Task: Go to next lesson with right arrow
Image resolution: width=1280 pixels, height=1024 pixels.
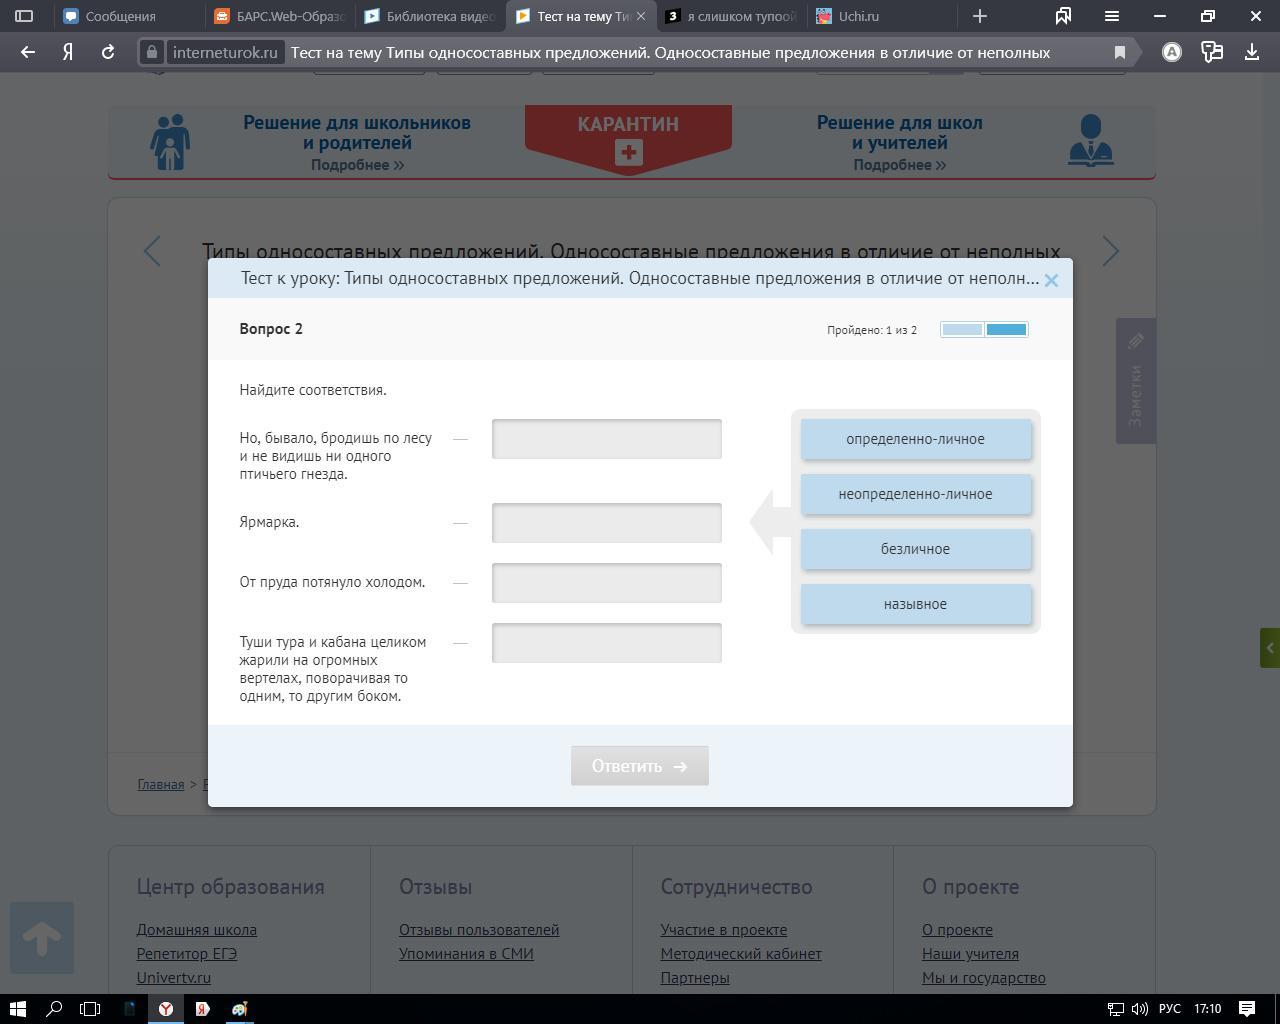Action: [x=1110, y=251]
